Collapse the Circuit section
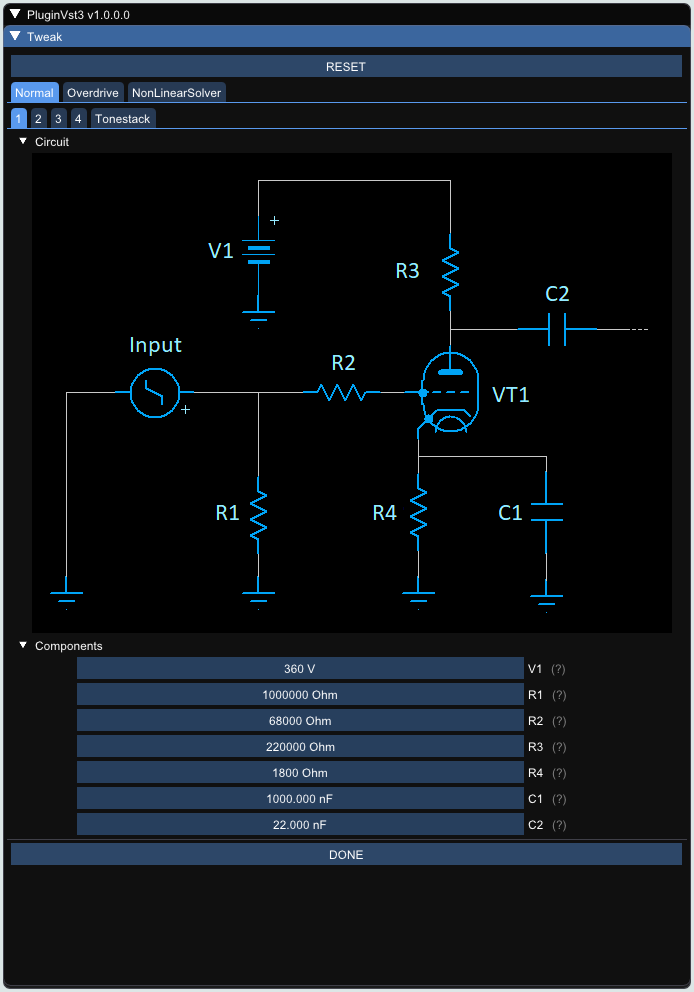Viewport: 694px width, 992px height. point(23,142)
